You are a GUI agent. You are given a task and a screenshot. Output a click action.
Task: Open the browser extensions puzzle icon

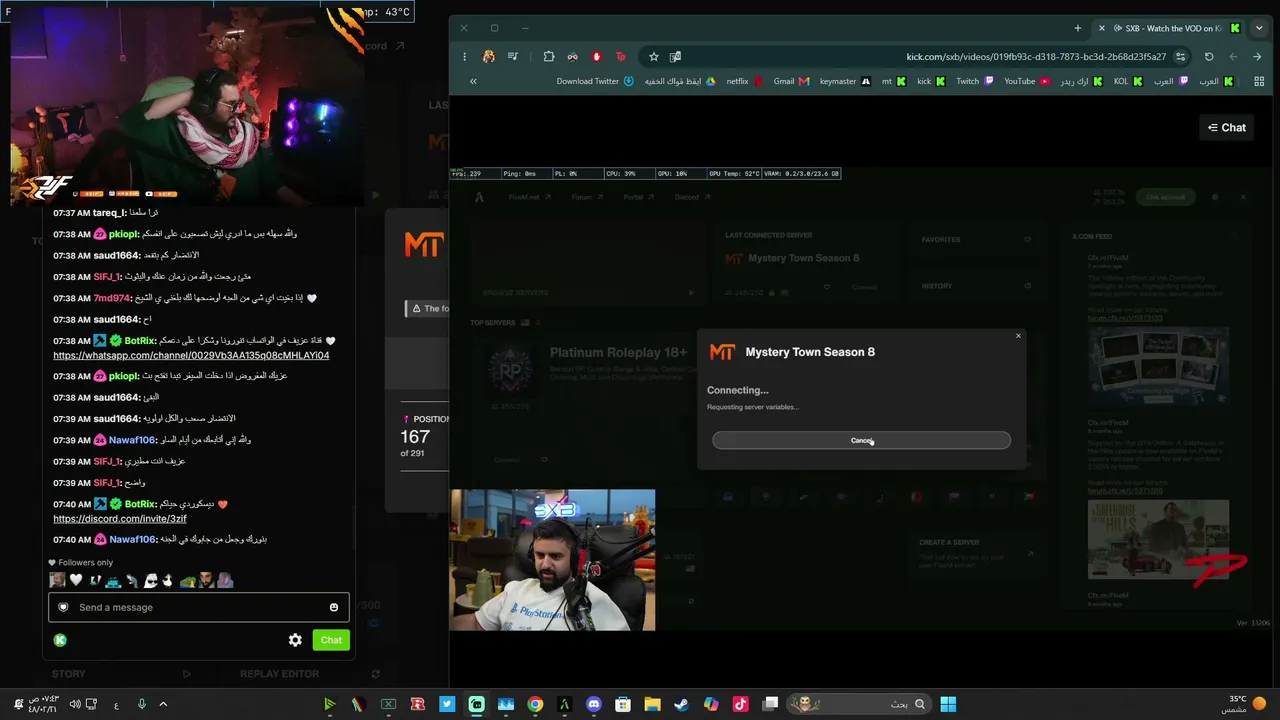click(x=548, y=57)
